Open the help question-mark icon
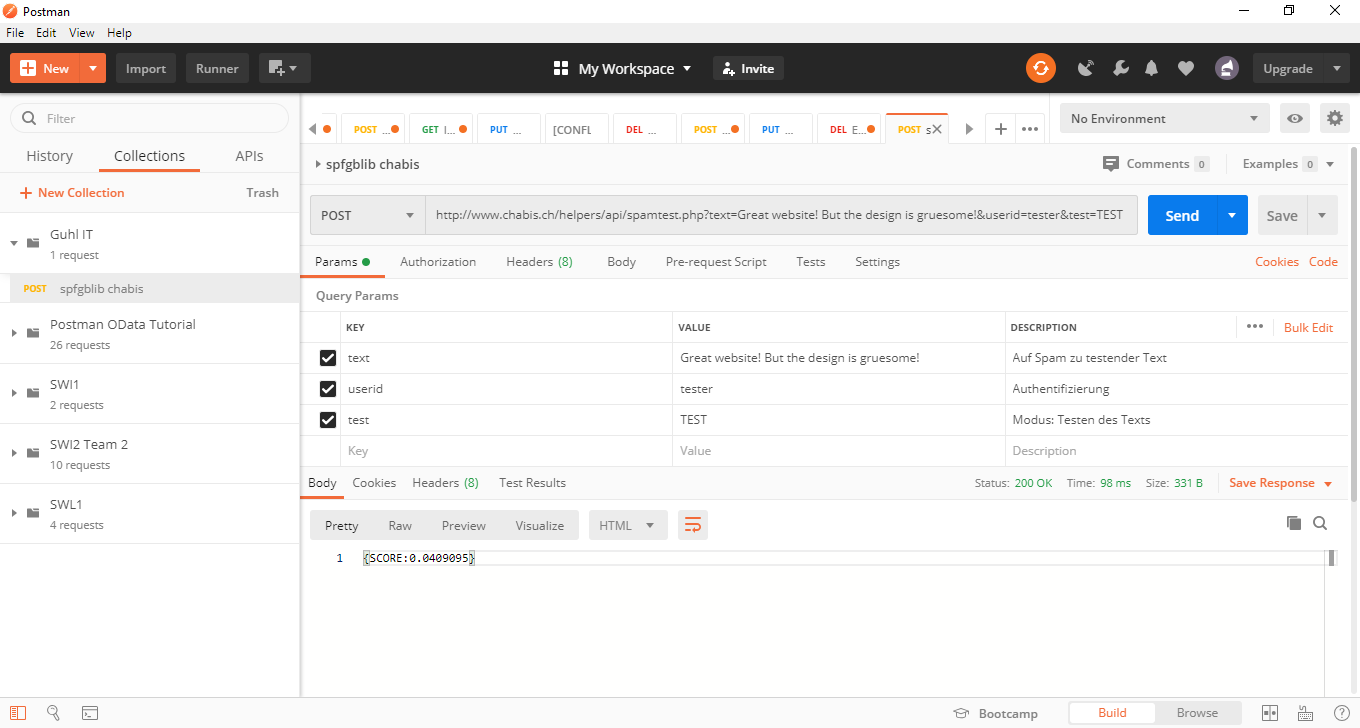Image resolution: width=1360 pixels, height=728 pixels. pos(1341,713)
